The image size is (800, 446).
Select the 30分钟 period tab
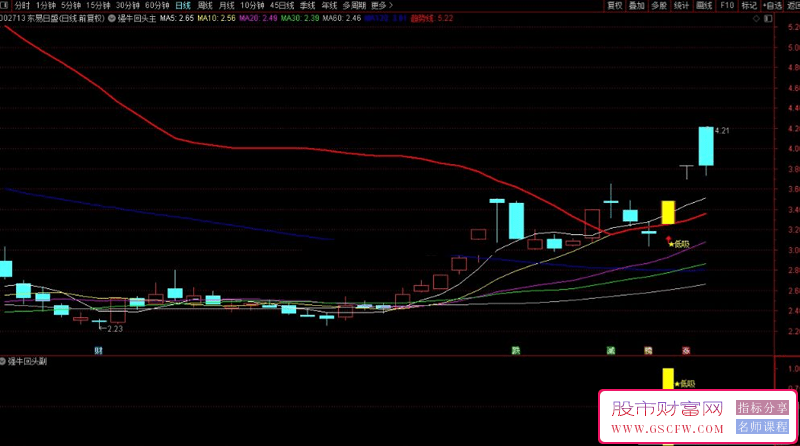[x=128, y=5]
